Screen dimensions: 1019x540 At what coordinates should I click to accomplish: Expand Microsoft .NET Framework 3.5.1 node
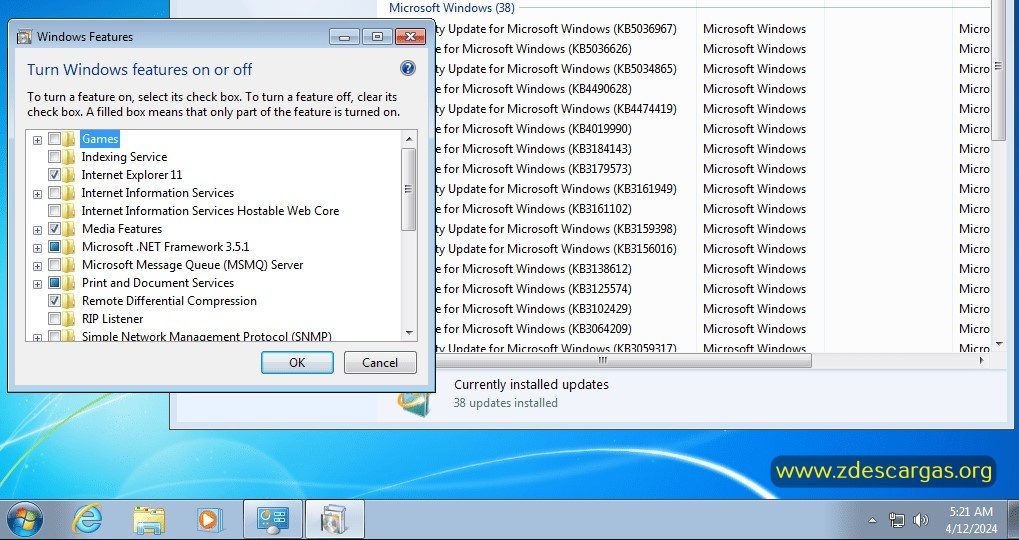37,248
